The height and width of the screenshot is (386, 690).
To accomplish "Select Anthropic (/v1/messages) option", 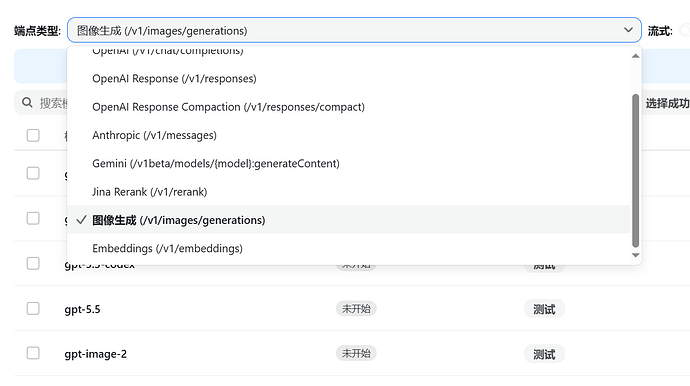I will (348, 135).
